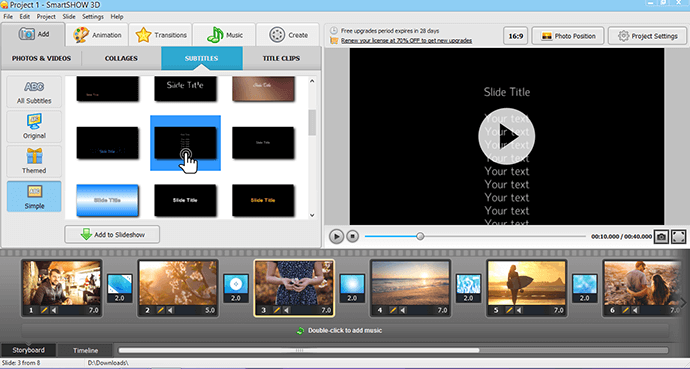Select the orange Slide Title template
Viewport: 690px width, 369px height.
click(263, 200)
